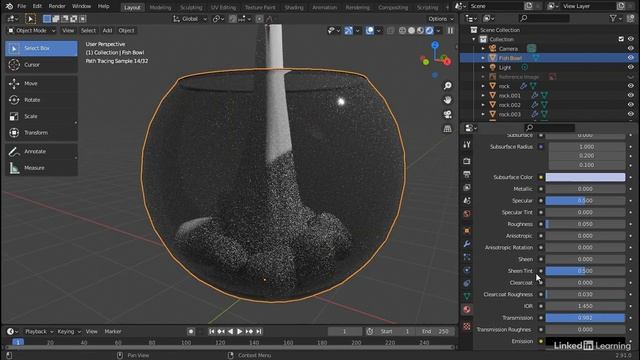Collapse the Collection tree
This screenshot has width=640, height=360.
click(474, 39)
